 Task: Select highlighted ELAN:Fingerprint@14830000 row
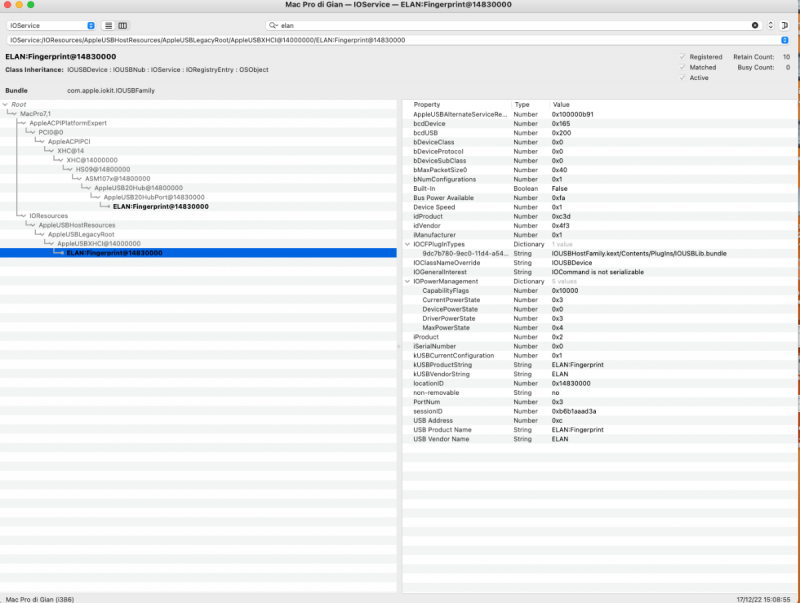[x=198, y=253]
